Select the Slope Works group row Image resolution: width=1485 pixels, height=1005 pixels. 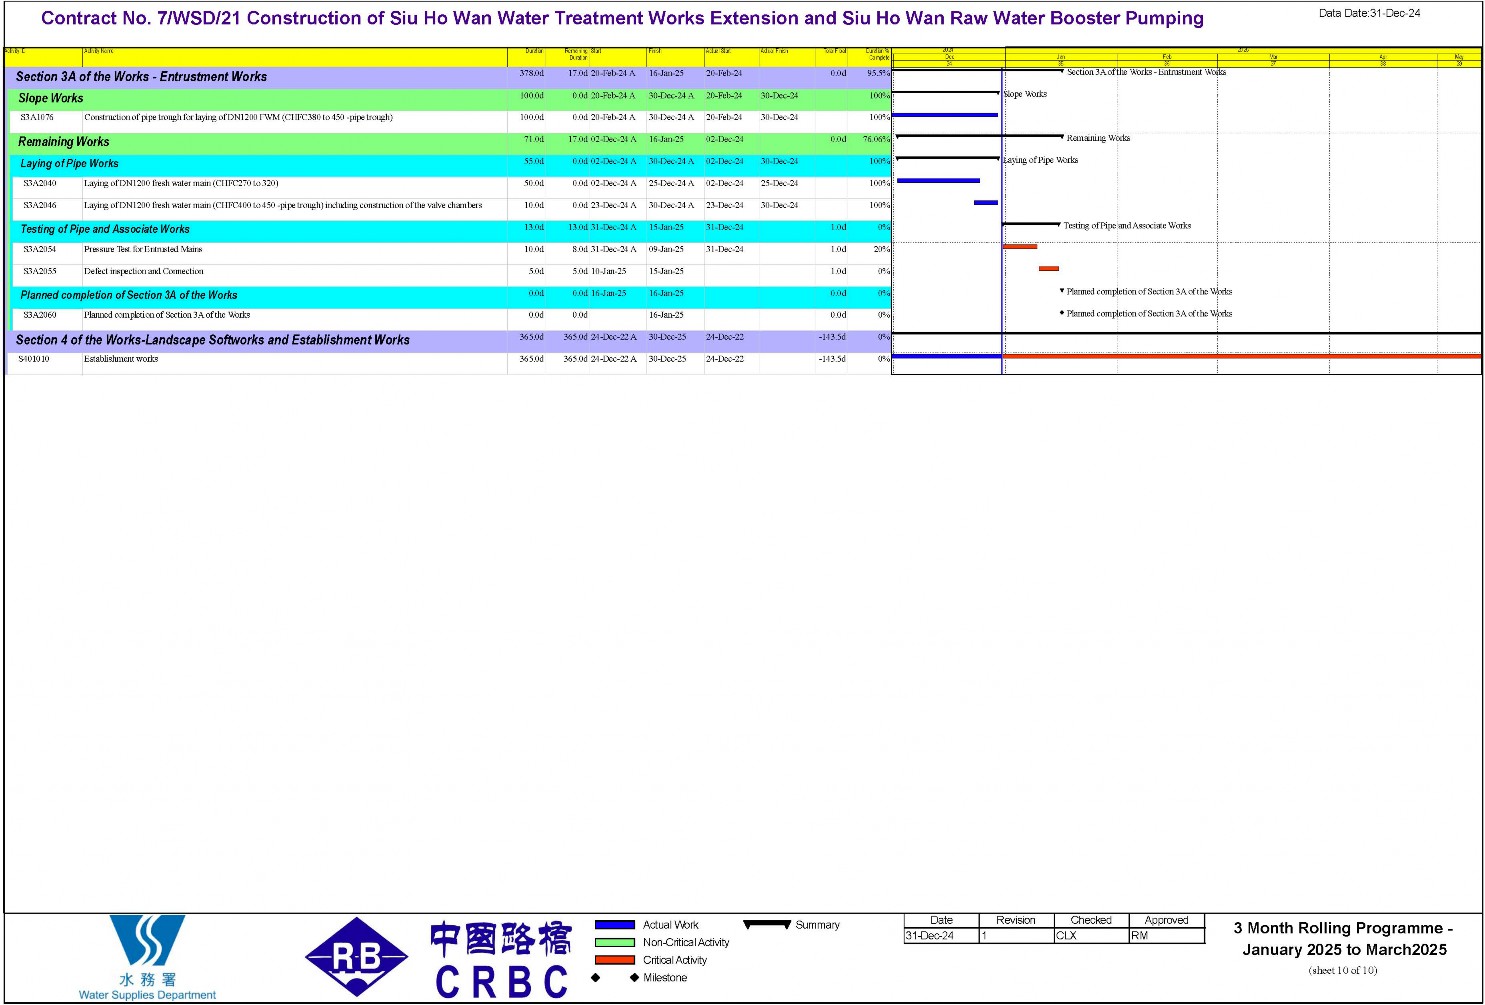pyautogui.click(x=448, y=98)
